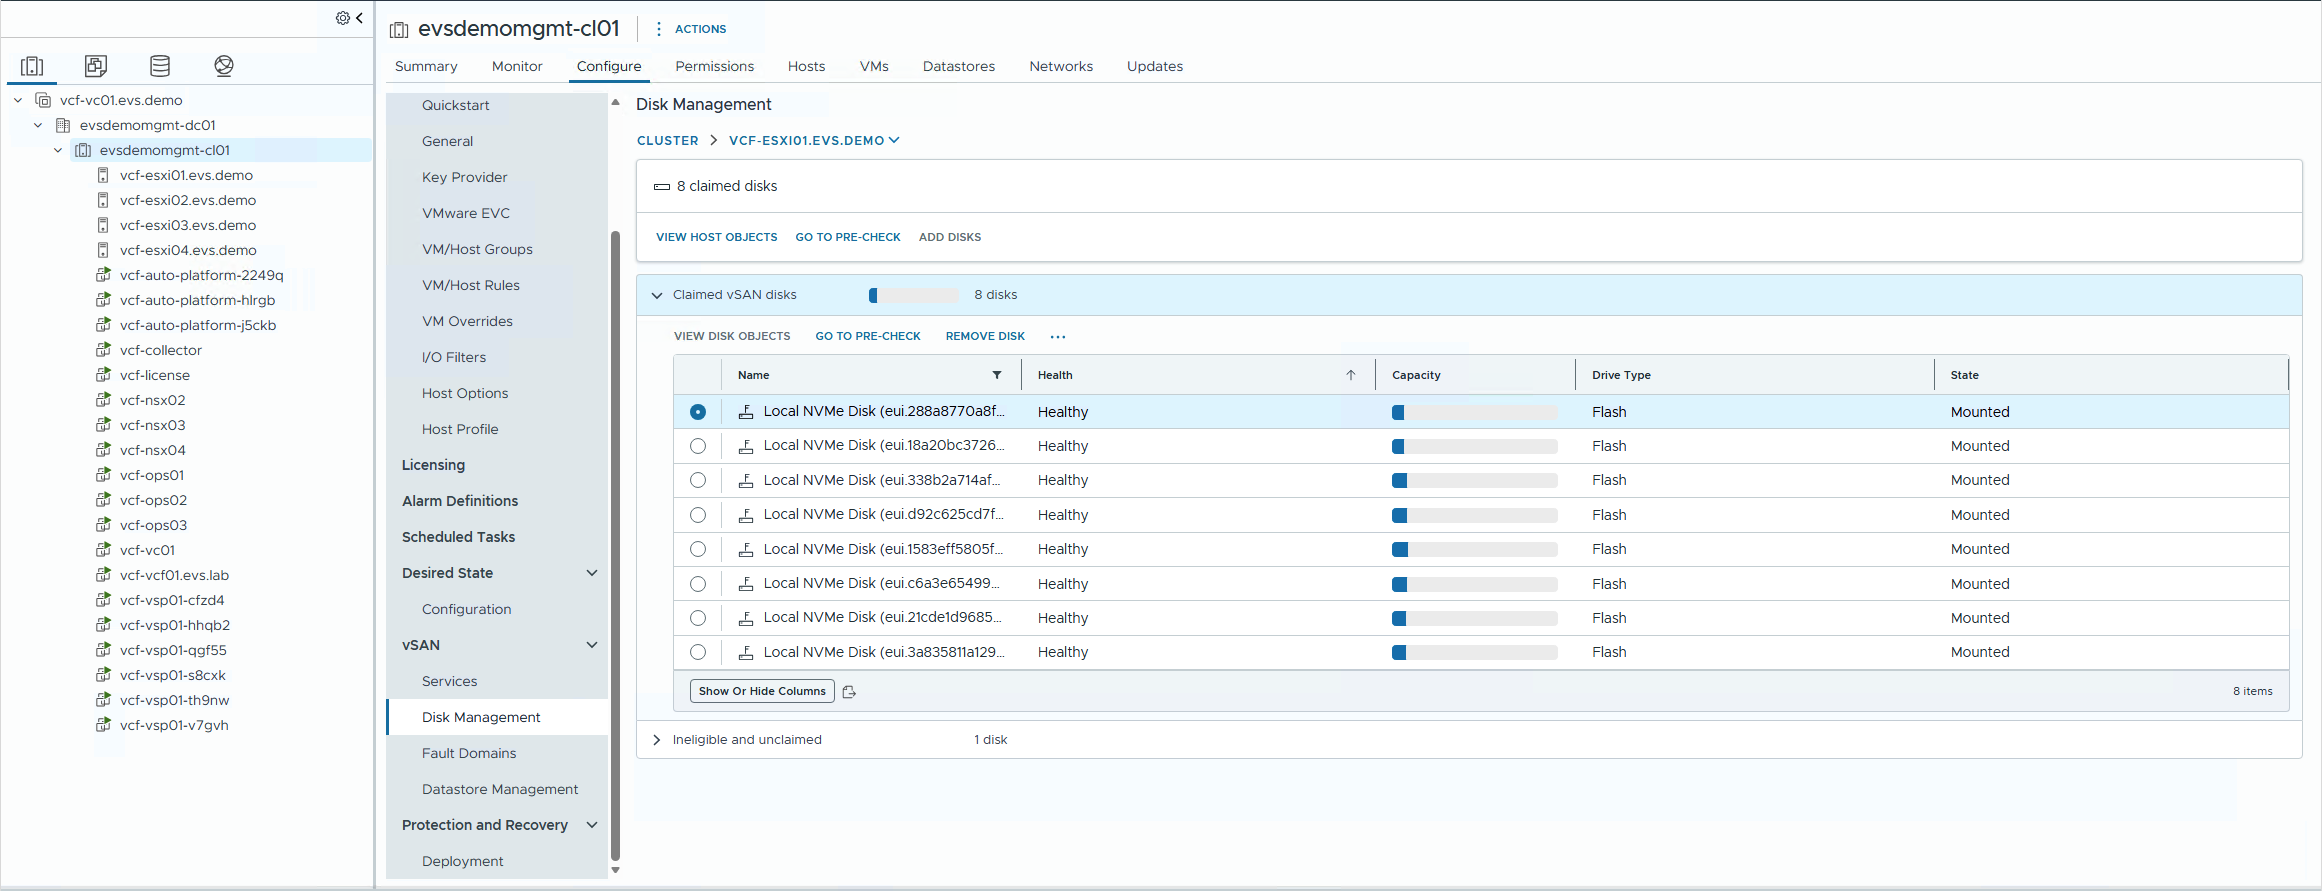Click the copy/export icon next to Show Or Hide Columns
Screen dimensions: 2323x891
(x=849, y=691)
